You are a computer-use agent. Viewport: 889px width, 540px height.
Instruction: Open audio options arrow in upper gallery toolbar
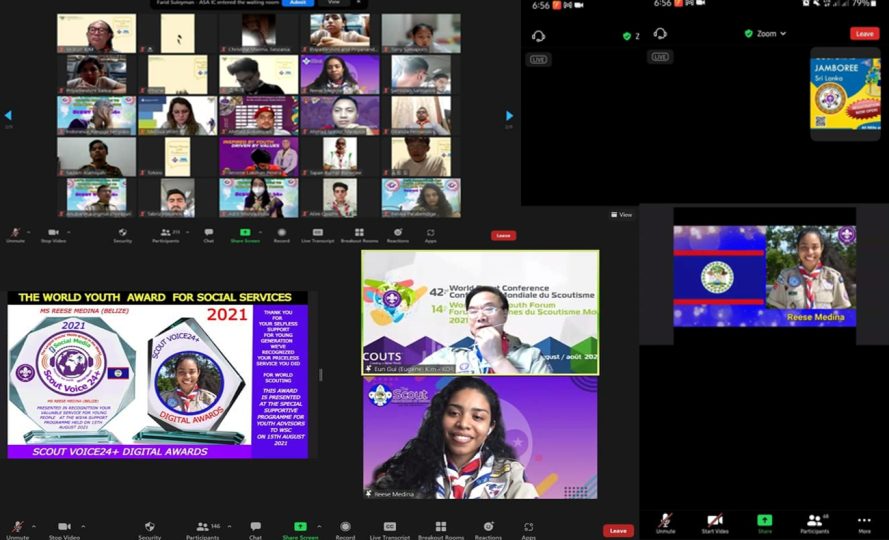(x=28, y=232)
